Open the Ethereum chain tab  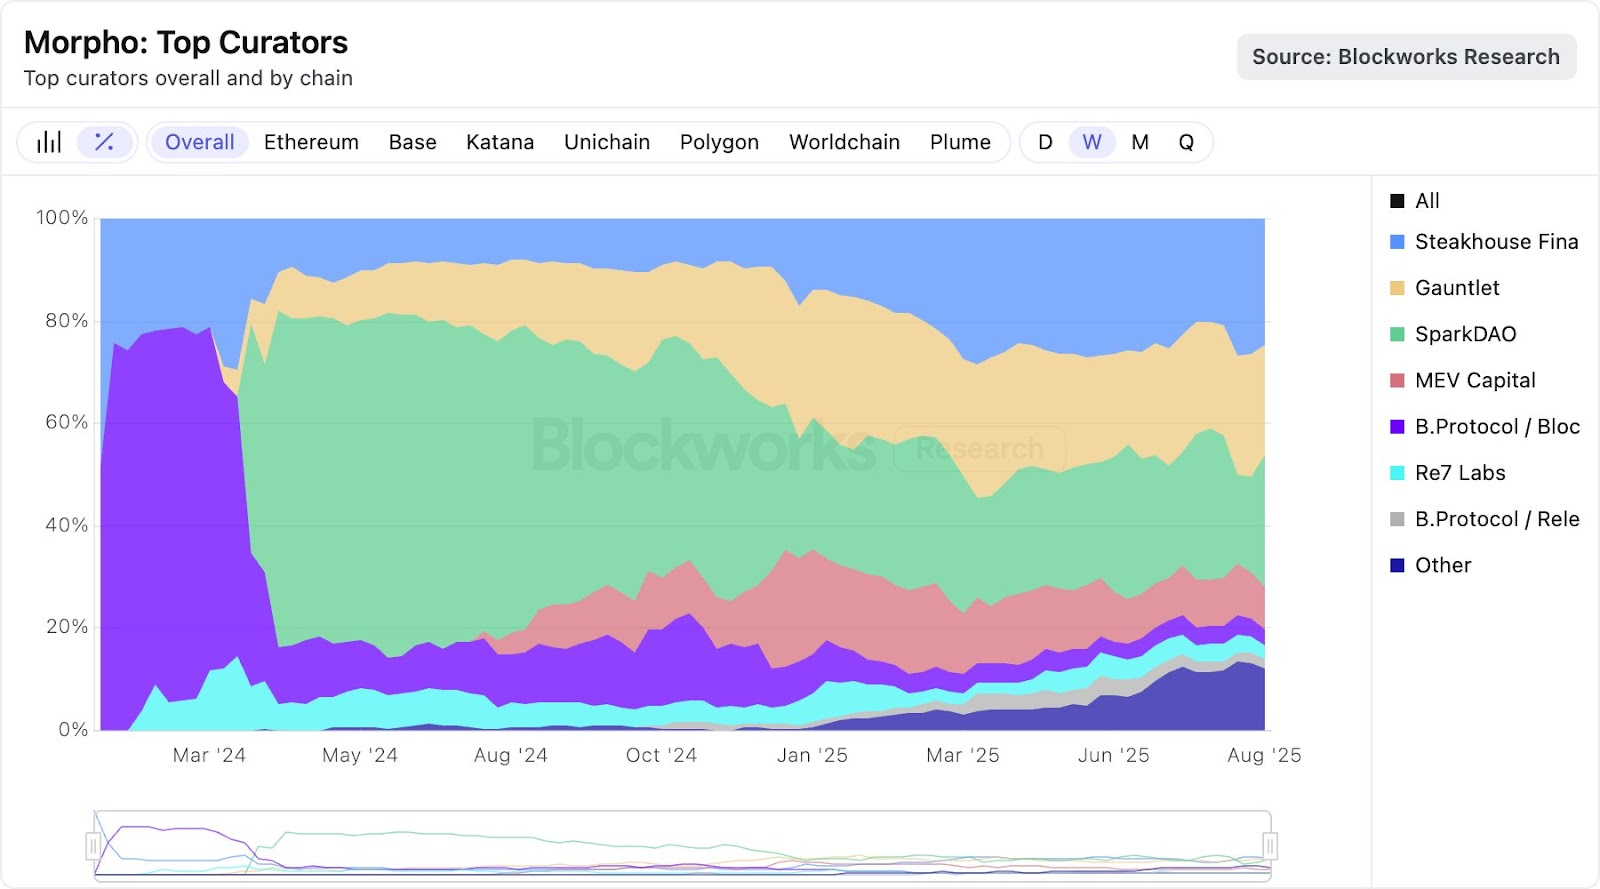pyautogui.click(x=311, y=142)
